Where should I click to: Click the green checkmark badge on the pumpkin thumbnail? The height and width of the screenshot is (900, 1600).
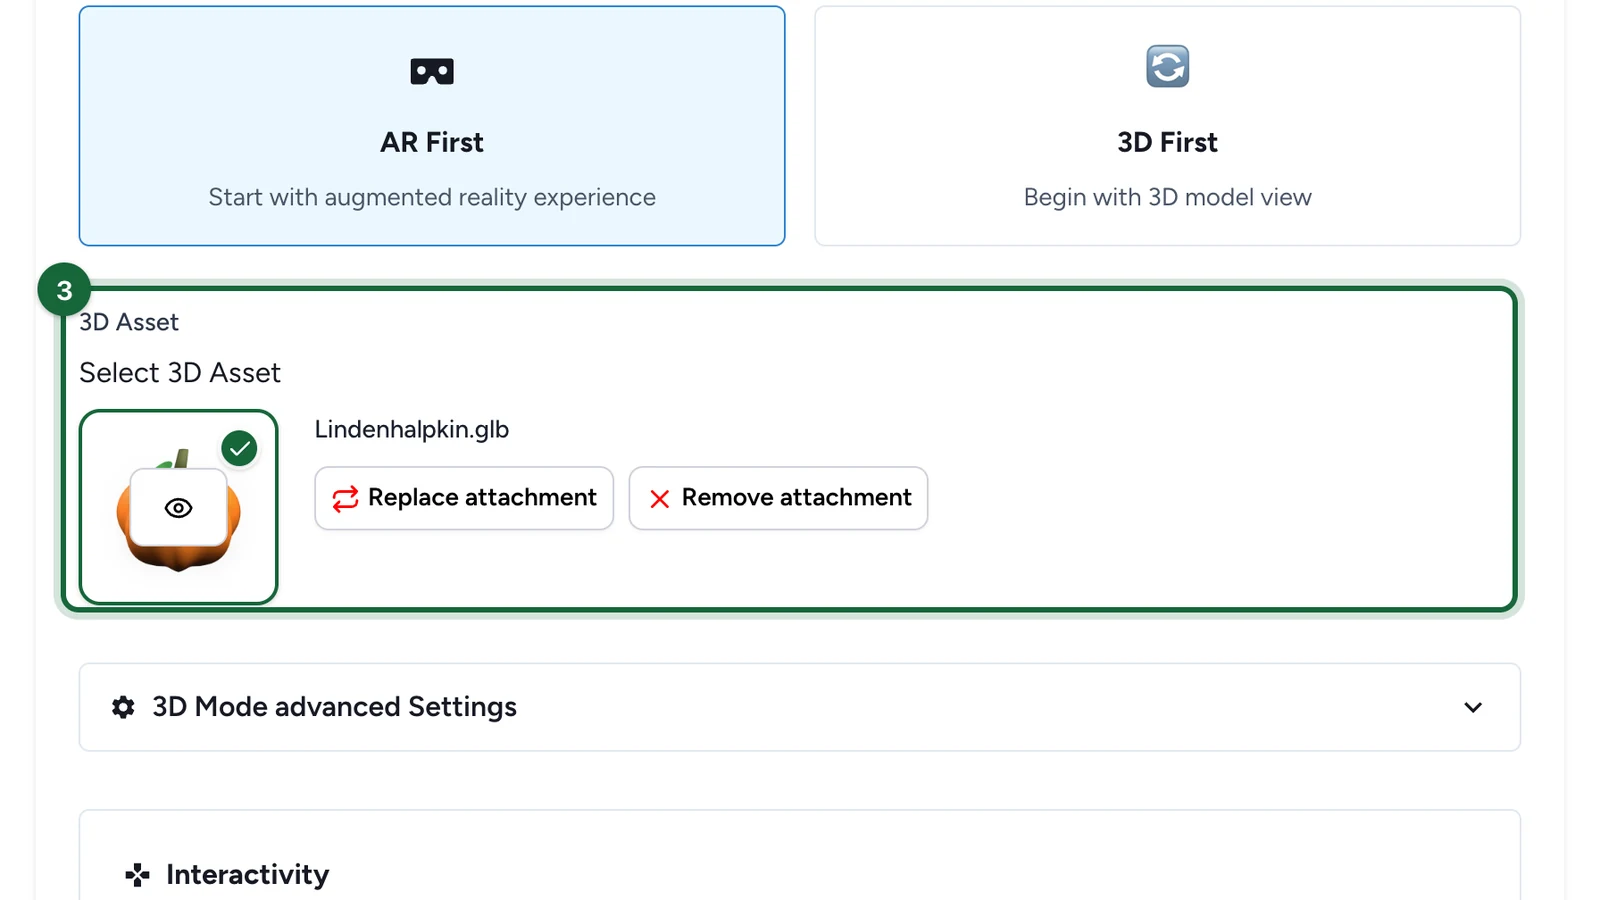click(x=240, y=448)
